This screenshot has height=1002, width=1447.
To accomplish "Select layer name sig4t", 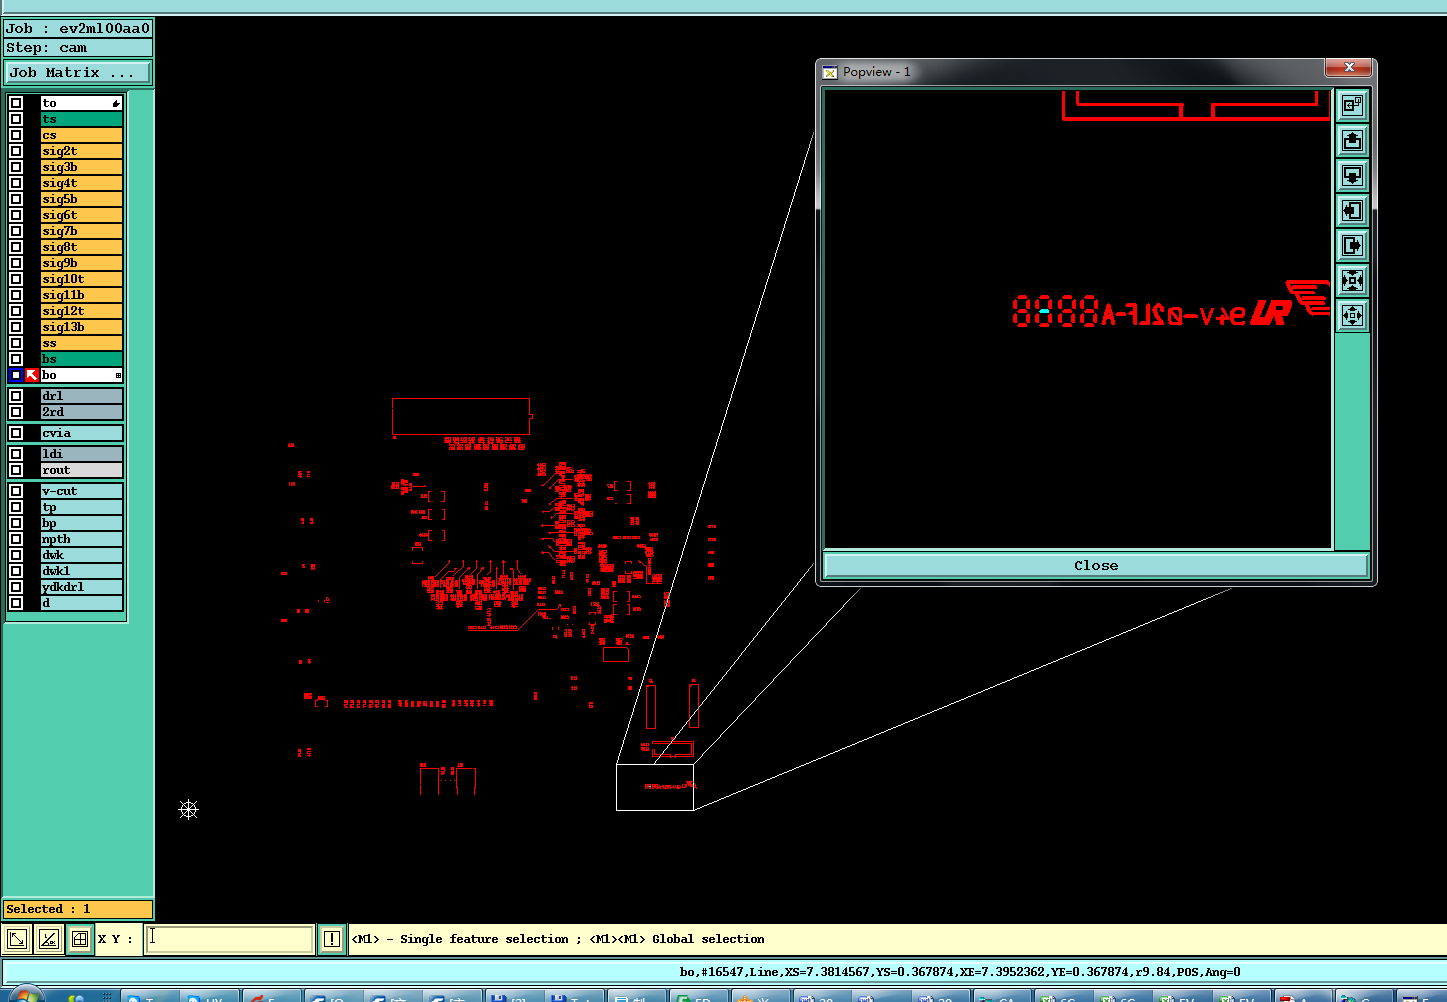I will pyautogui.click(x=81, y=183).
